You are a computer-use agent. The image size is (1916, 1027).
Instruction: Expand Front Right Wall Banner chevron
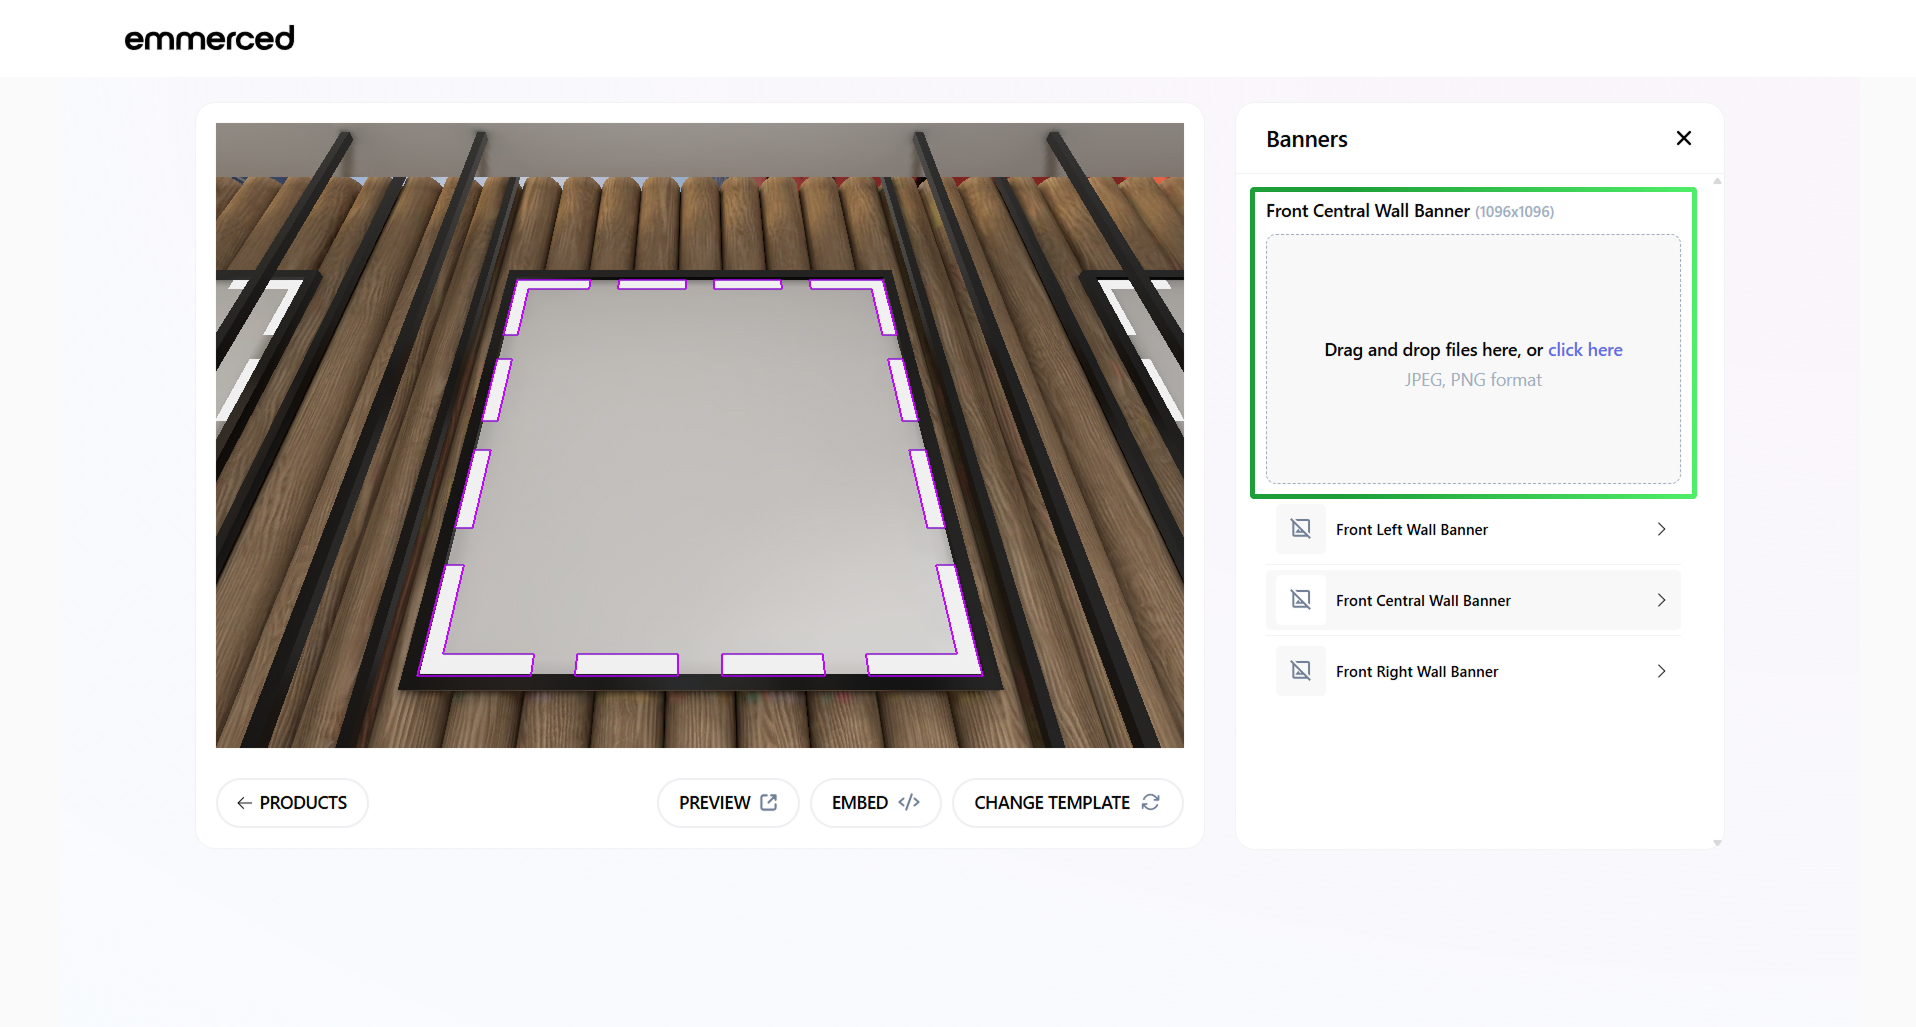pos(1660,671)
